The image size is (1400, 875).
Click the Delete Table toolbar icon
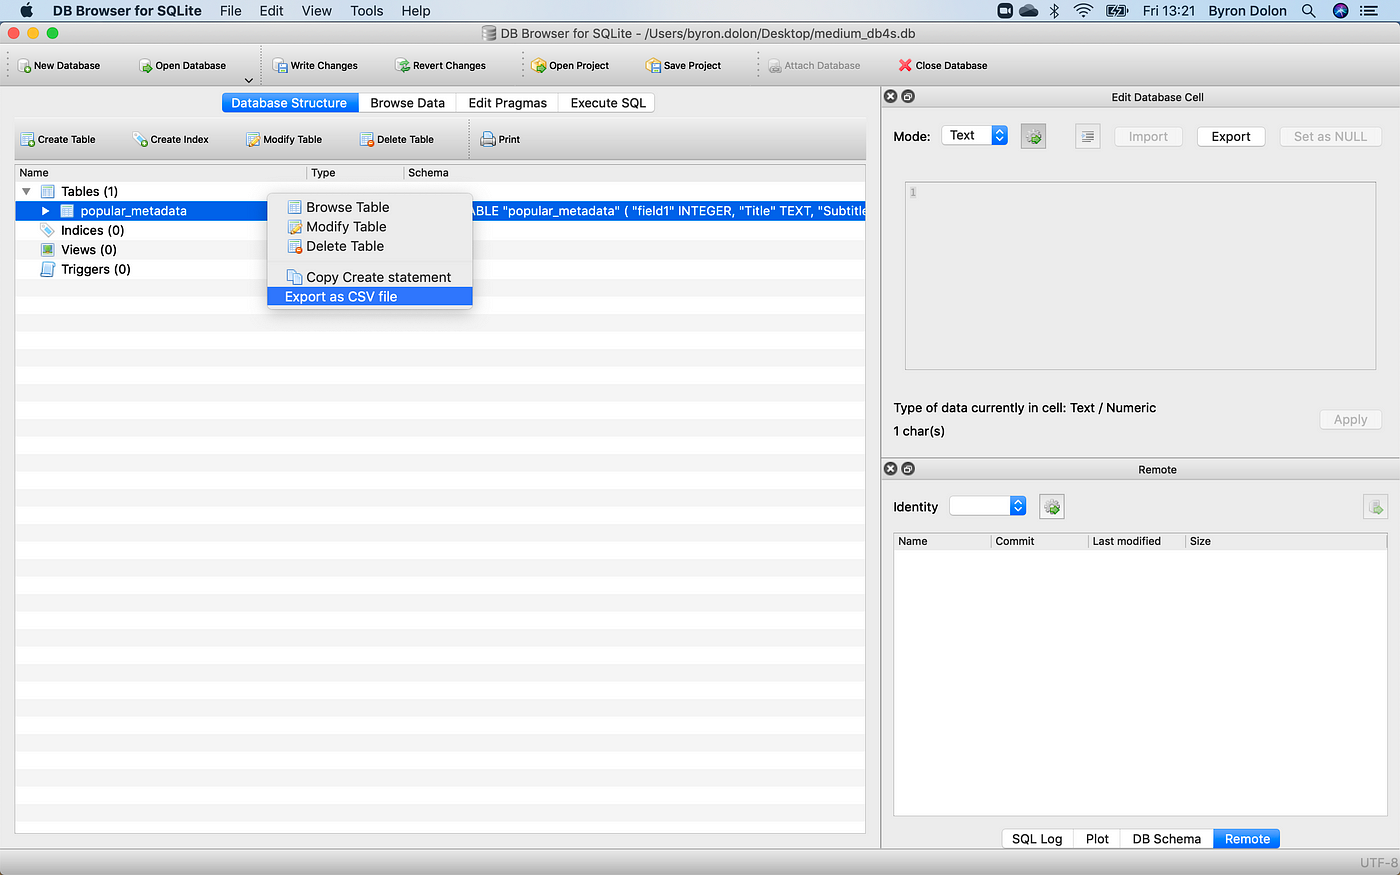point(367,140)
